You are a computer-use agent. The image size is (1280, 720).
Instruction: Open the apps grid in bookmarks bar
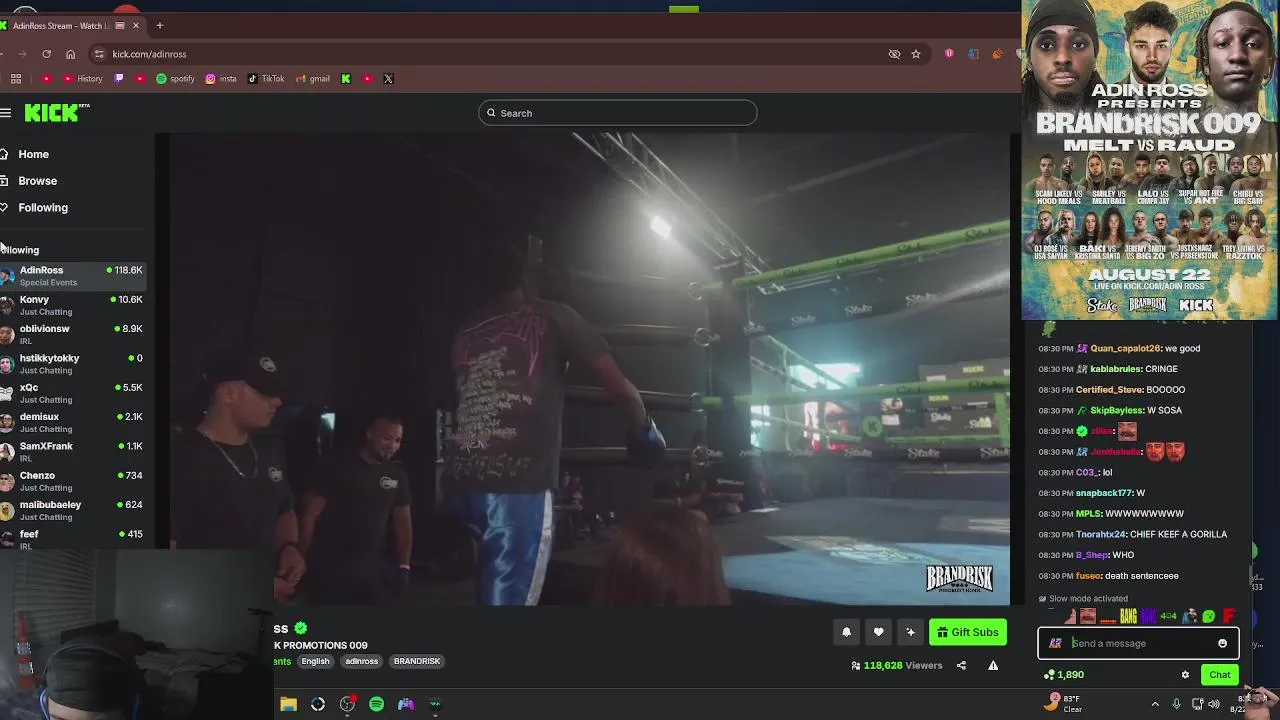coord(16,79)
